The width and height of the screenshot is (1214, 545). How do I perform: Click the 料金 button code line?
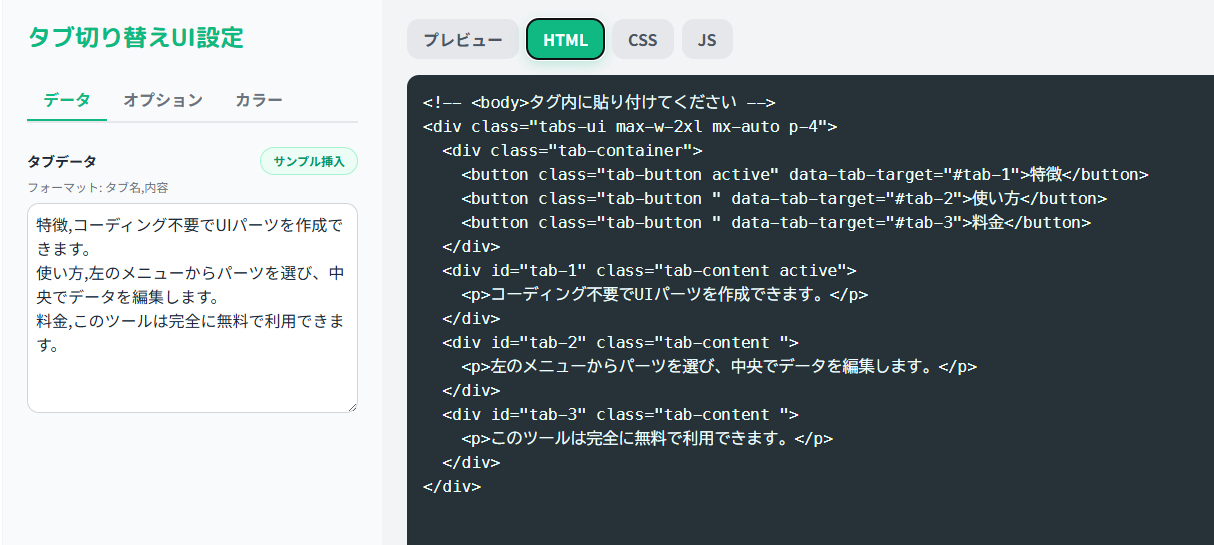pyautogui.click(x=775, y=222)
